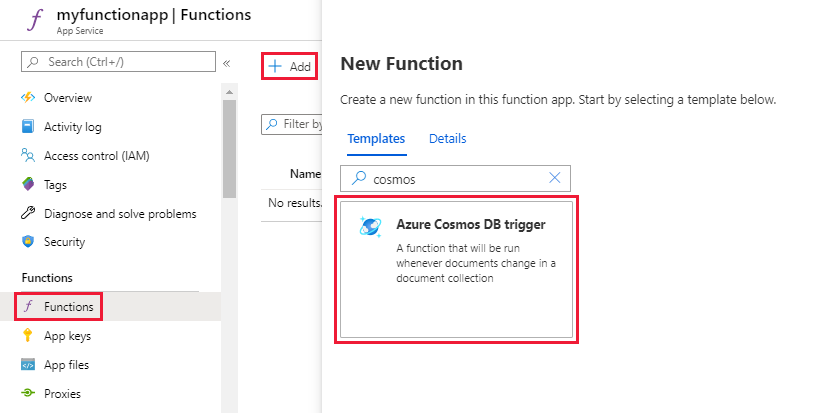Open the Functions menu item
The height and width of the screenshot is (413, 815).
coord(68,306)
